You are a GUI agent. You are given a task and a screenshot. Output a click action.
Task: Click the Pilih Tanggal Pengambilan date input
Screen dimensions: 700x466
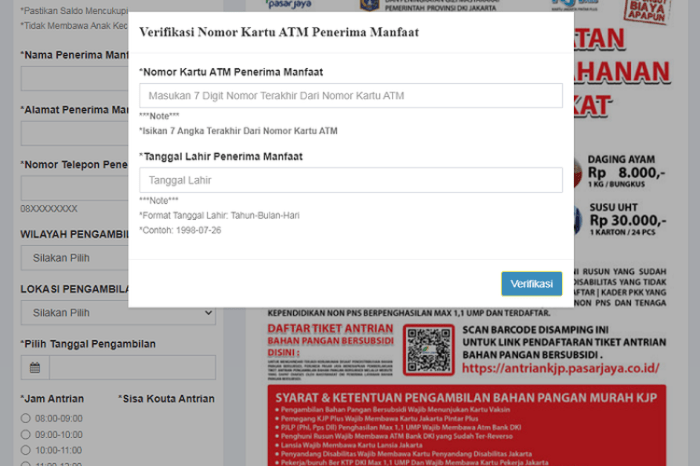coord(130,368)
